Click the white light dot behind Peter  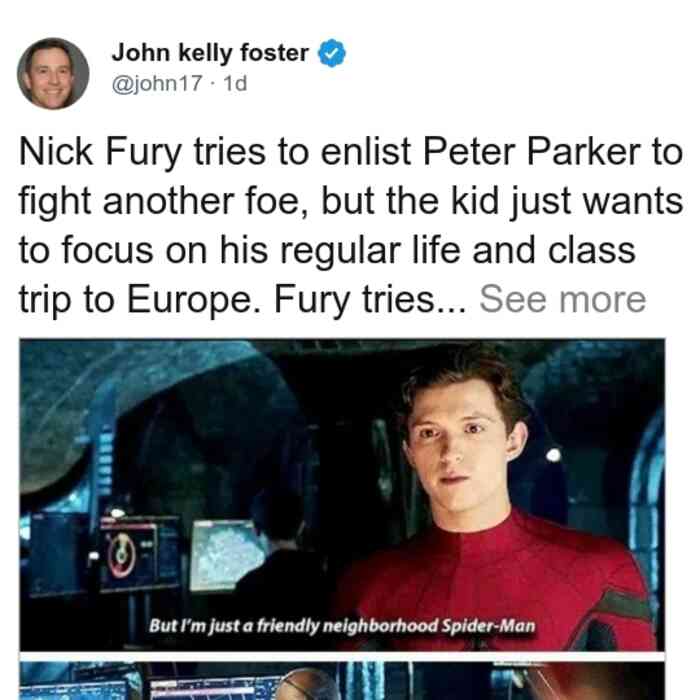[554, 454]
